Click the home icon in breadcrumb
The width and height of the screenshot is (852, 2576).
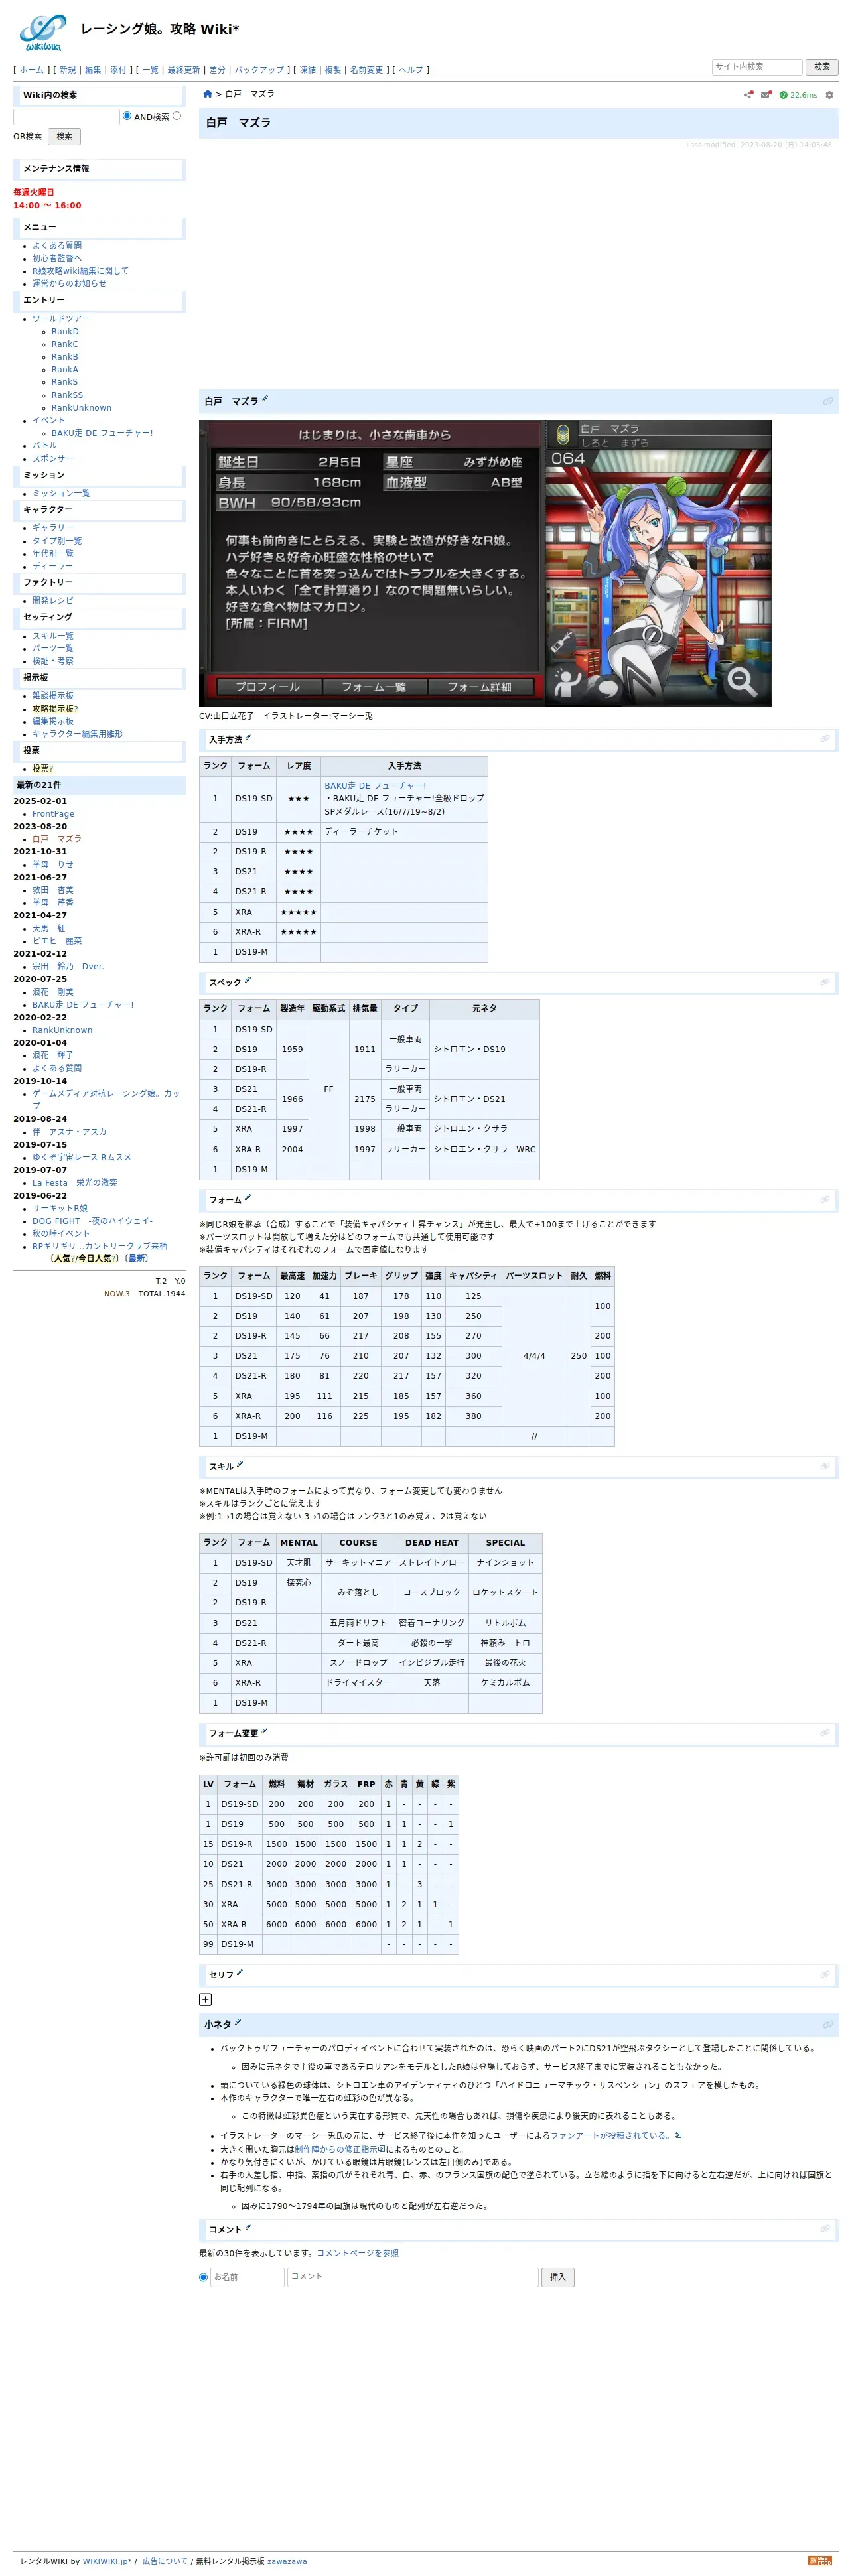point(208,94)
